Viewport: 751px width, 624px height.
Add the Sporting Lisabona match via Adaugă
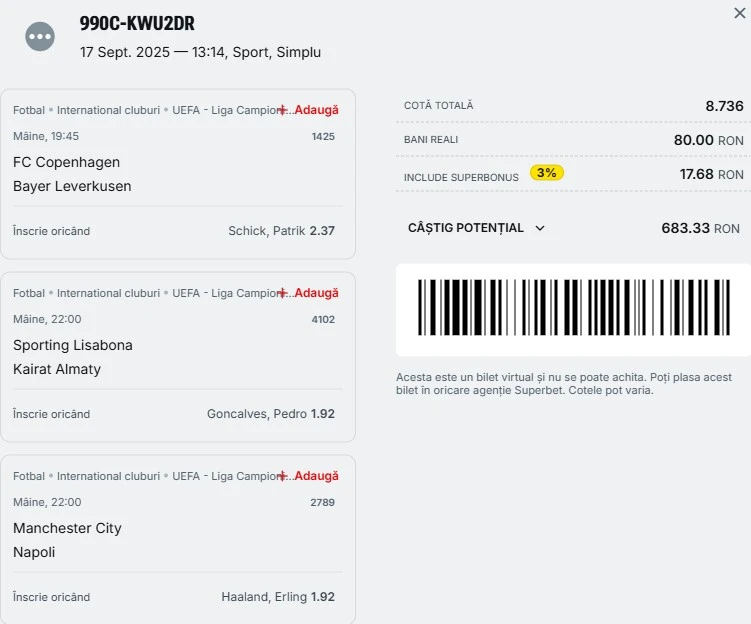click(x=308, y=293)
